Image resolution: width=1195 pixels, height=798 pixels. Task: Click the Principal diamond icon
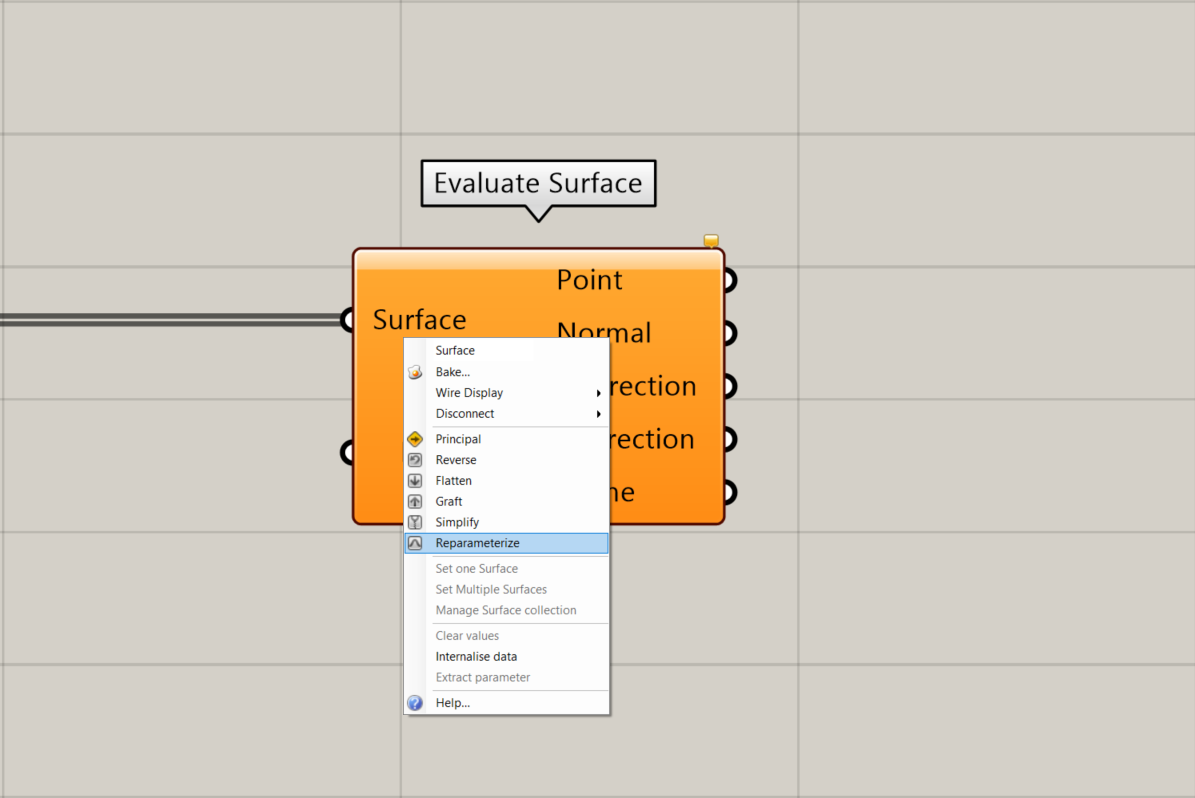click(416, 438)
